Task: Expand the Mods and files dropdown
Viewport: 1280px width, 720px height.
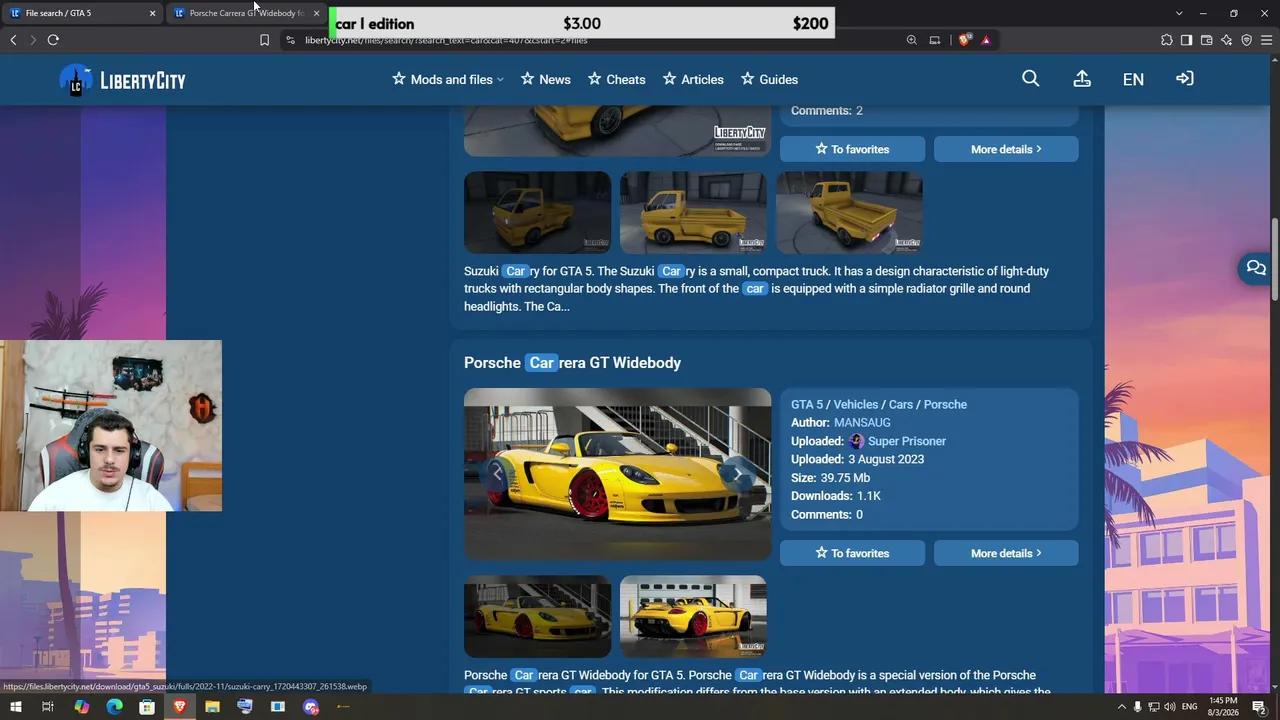Action: 448,80
